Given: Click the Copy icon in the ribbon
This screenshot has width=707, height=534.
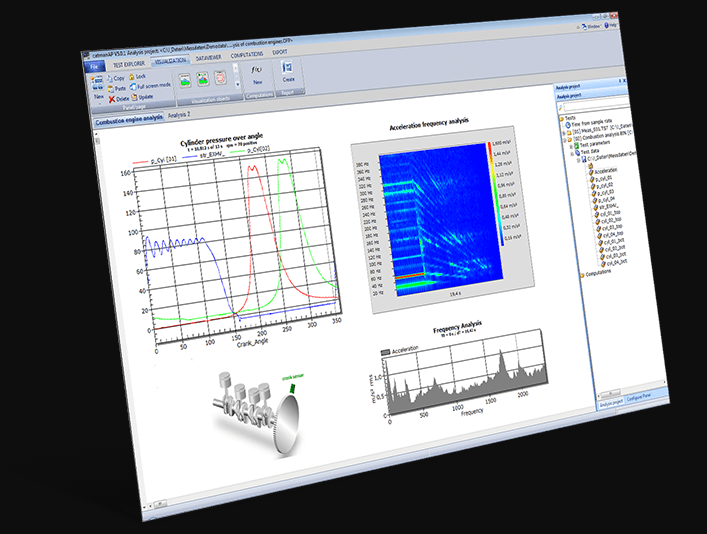Looking at the screenshot, I should [108, 77].
